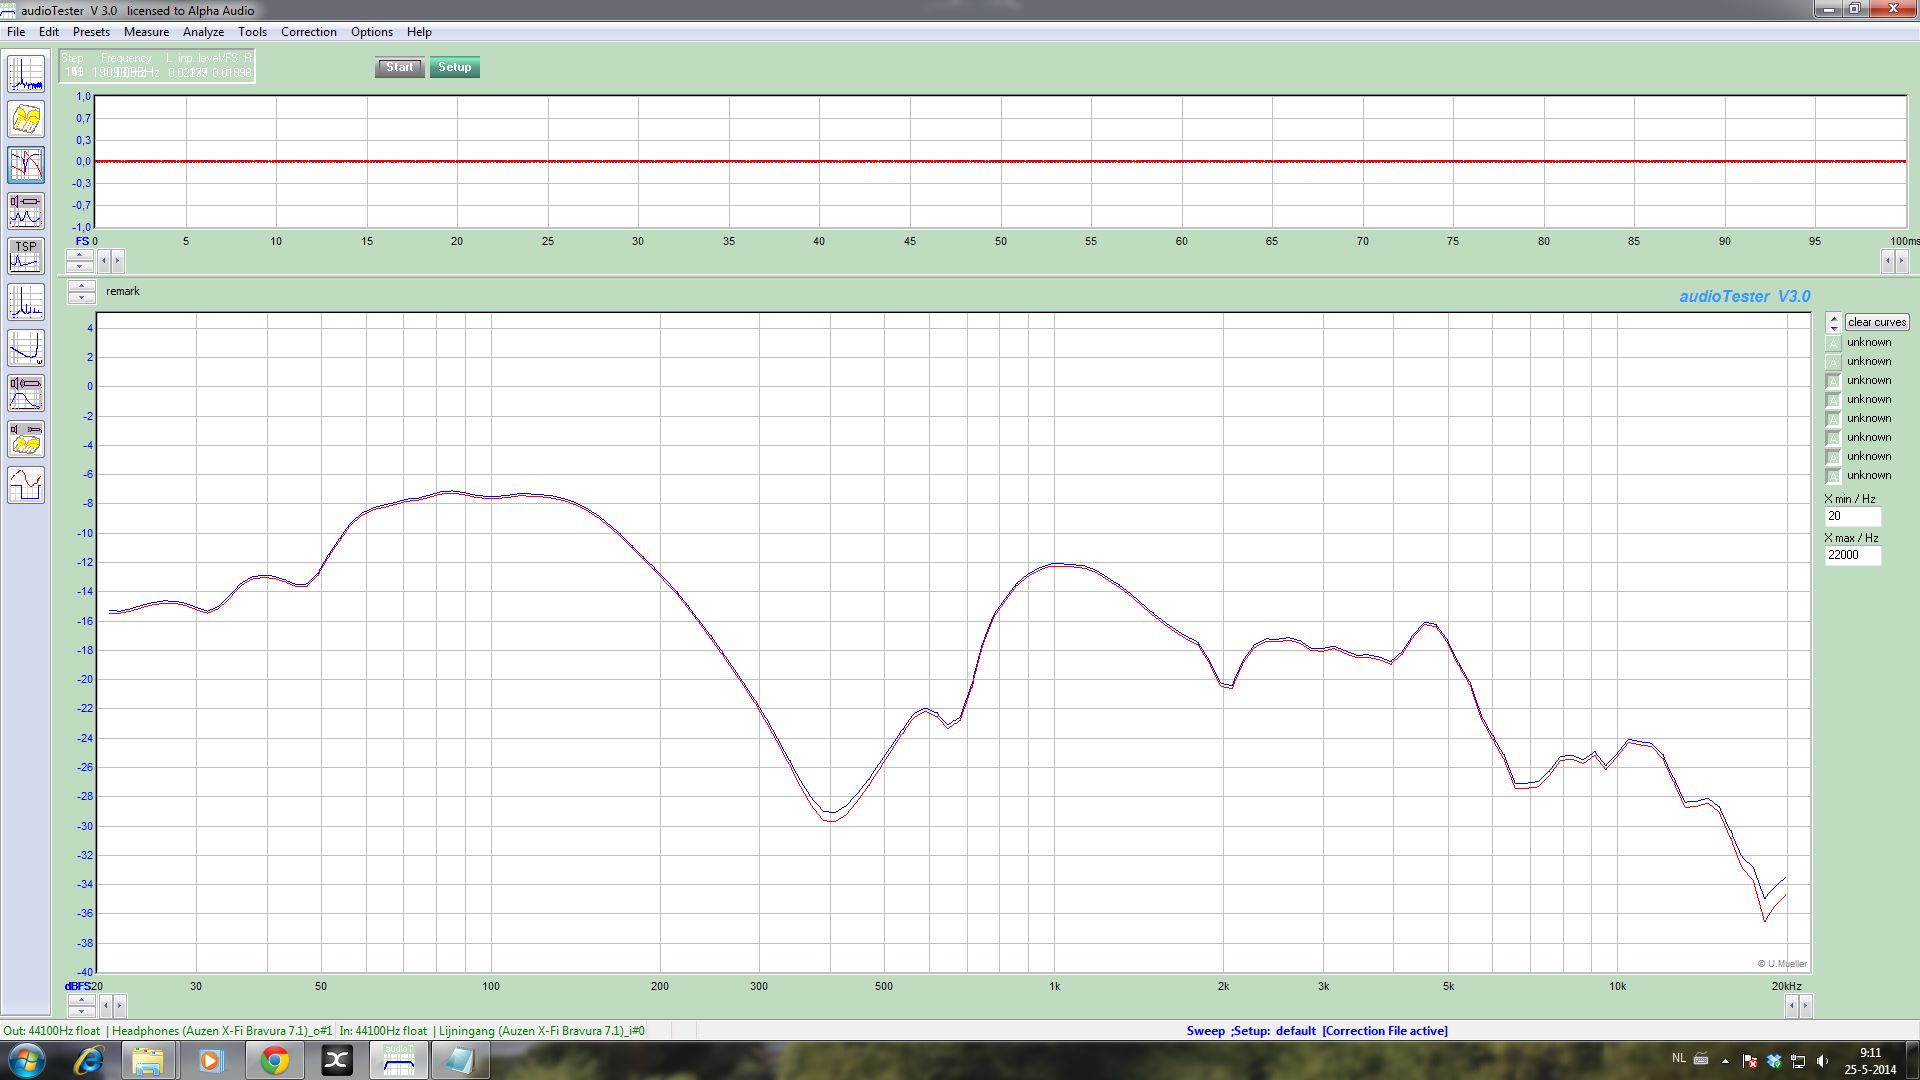Click the Start measurement button
Viewport: 1920px width, 1080px height.
(399, 67)
